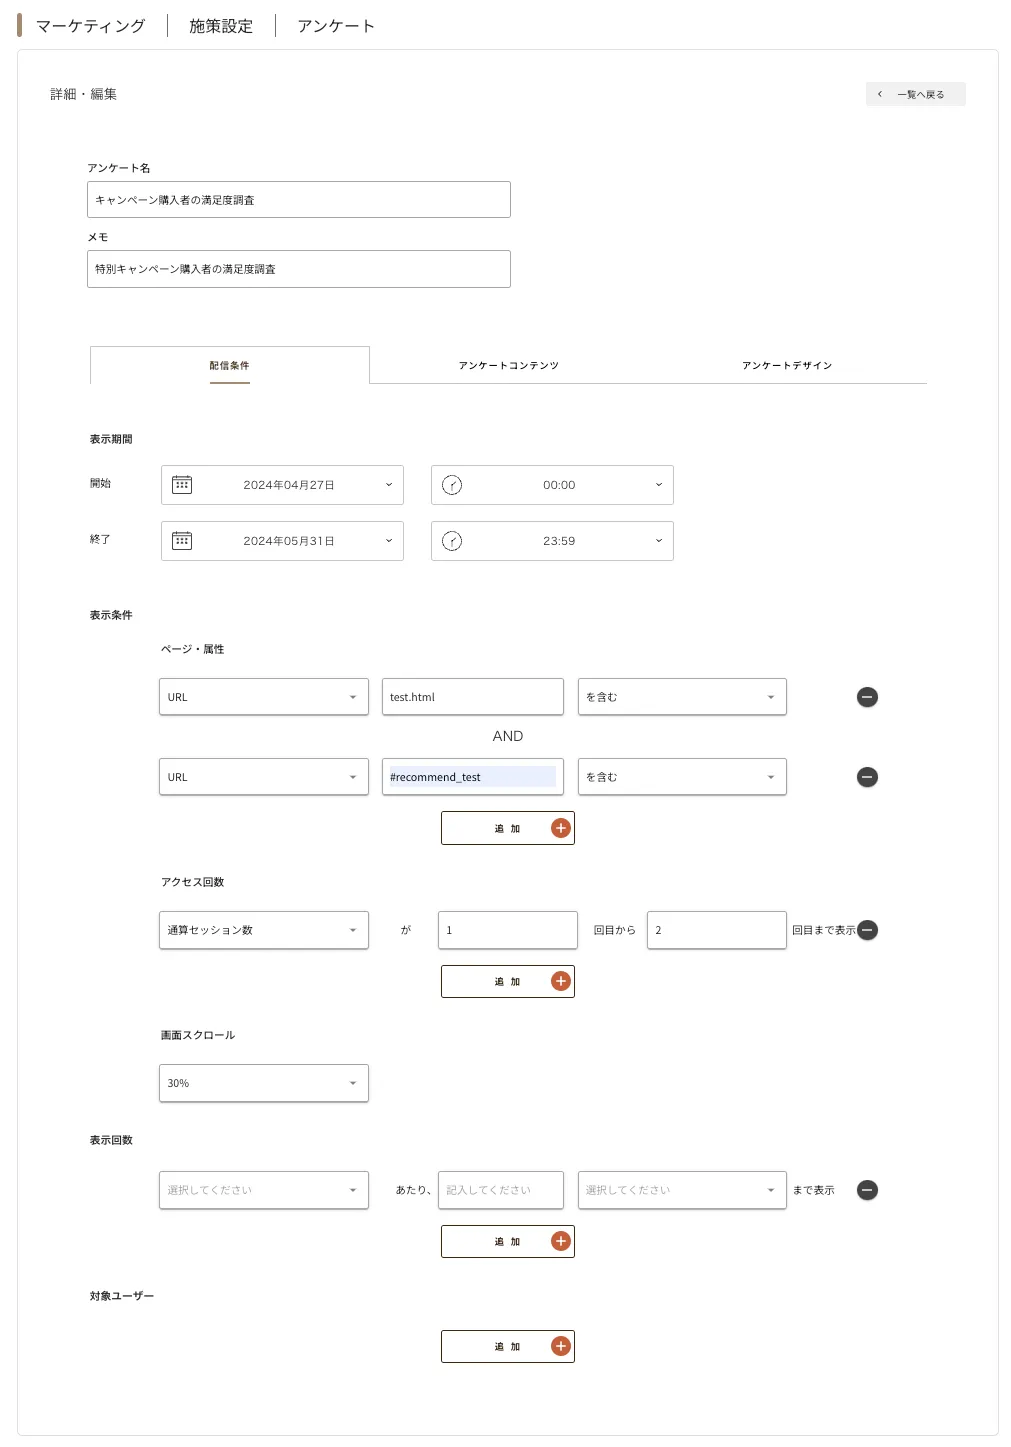
Task: Open the 通算セッション数 dropdown
Action: [264, 930]
